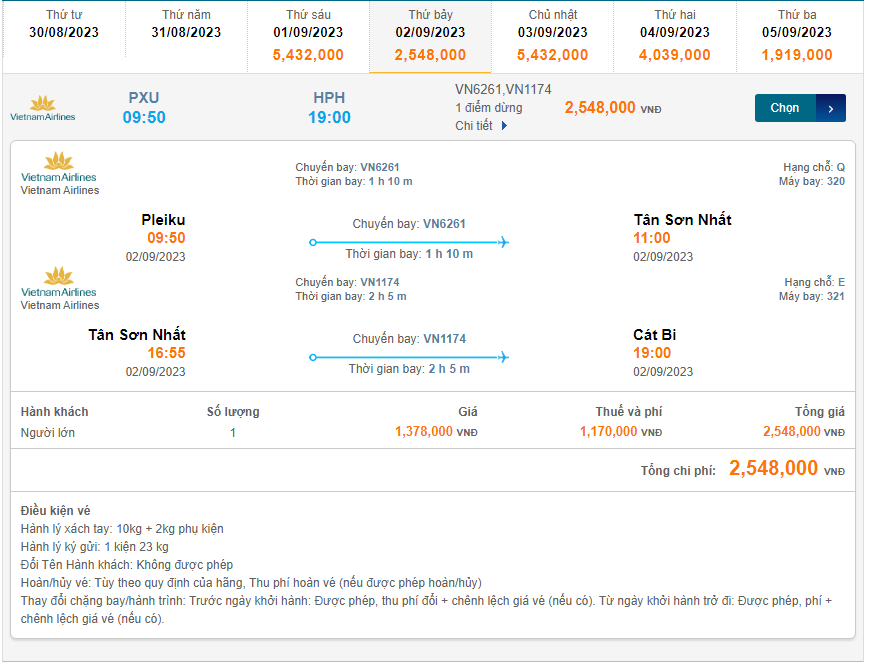This screenshot has width=870, height=664.
Task: Click Vietnam Airlines logo for flight VN1174
Action: (x=59, y=283)
